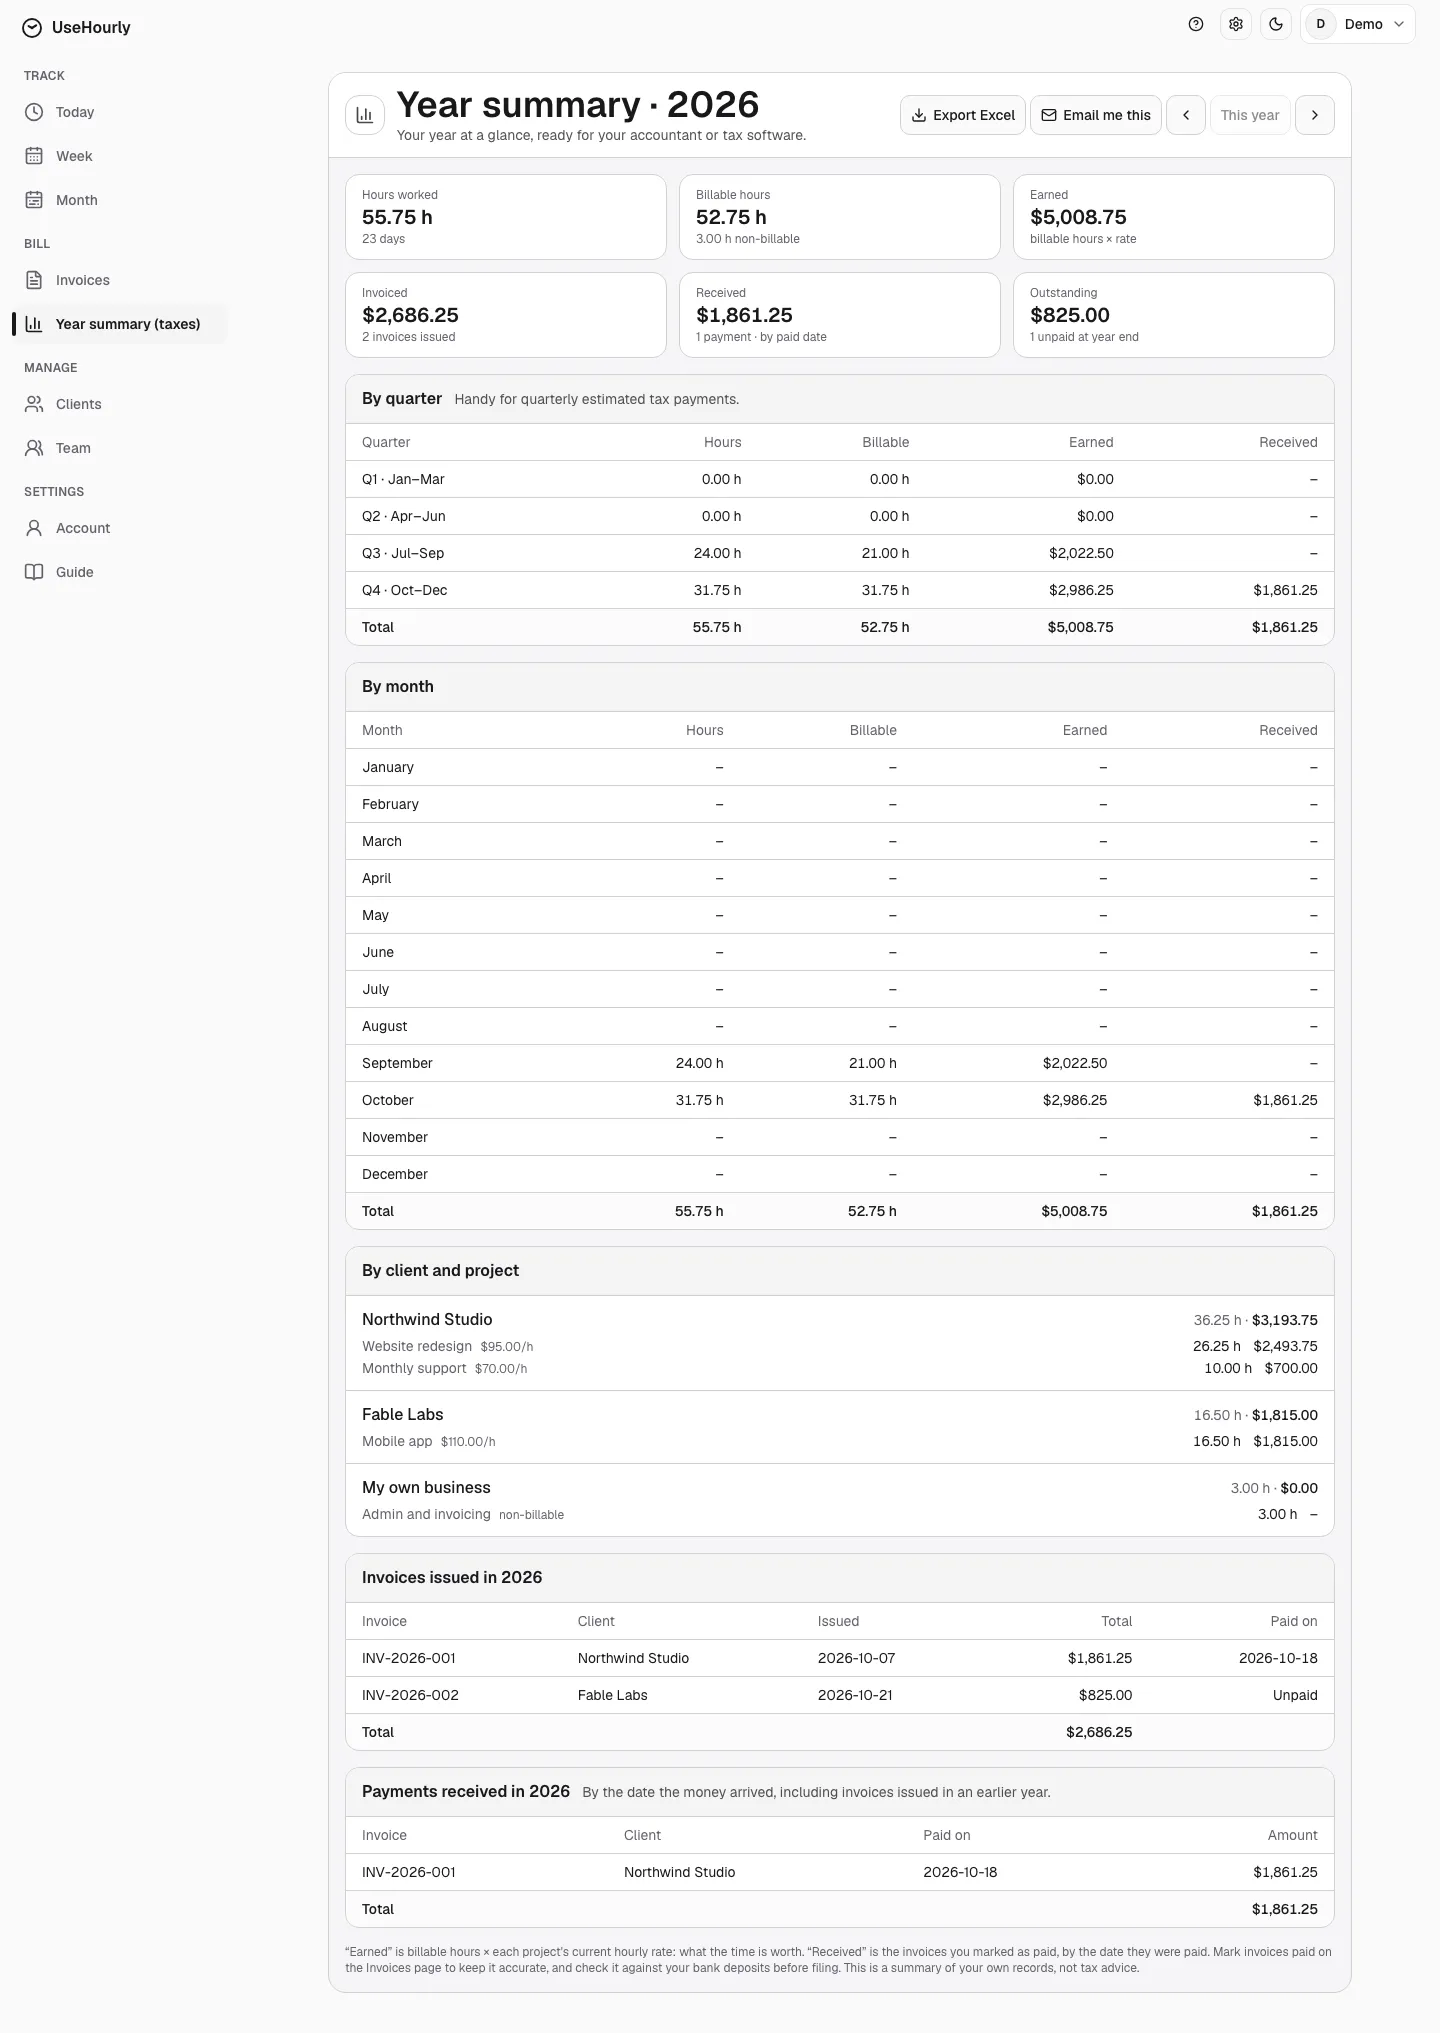Click the Admin and invoicing project name
1440x2033 pixels.
[426, 1514]
